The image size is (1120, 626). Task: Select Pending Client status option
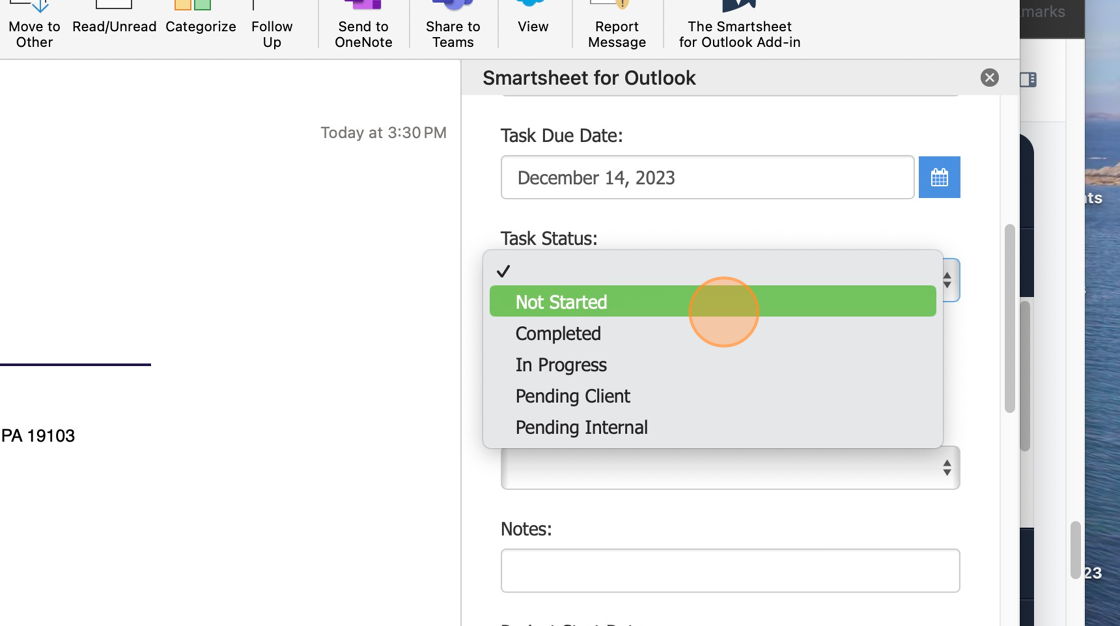pyautogui.click(x=713, y=396)
